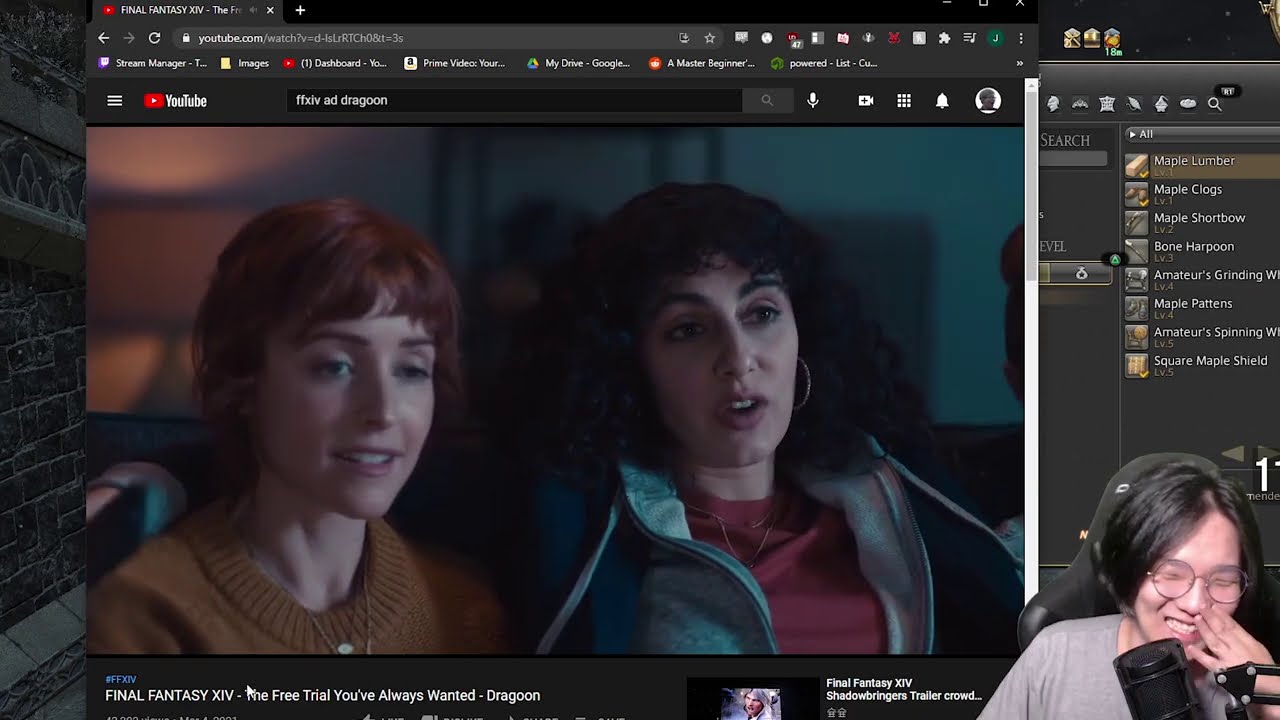Click the browser address bar URL

[300, 38]
